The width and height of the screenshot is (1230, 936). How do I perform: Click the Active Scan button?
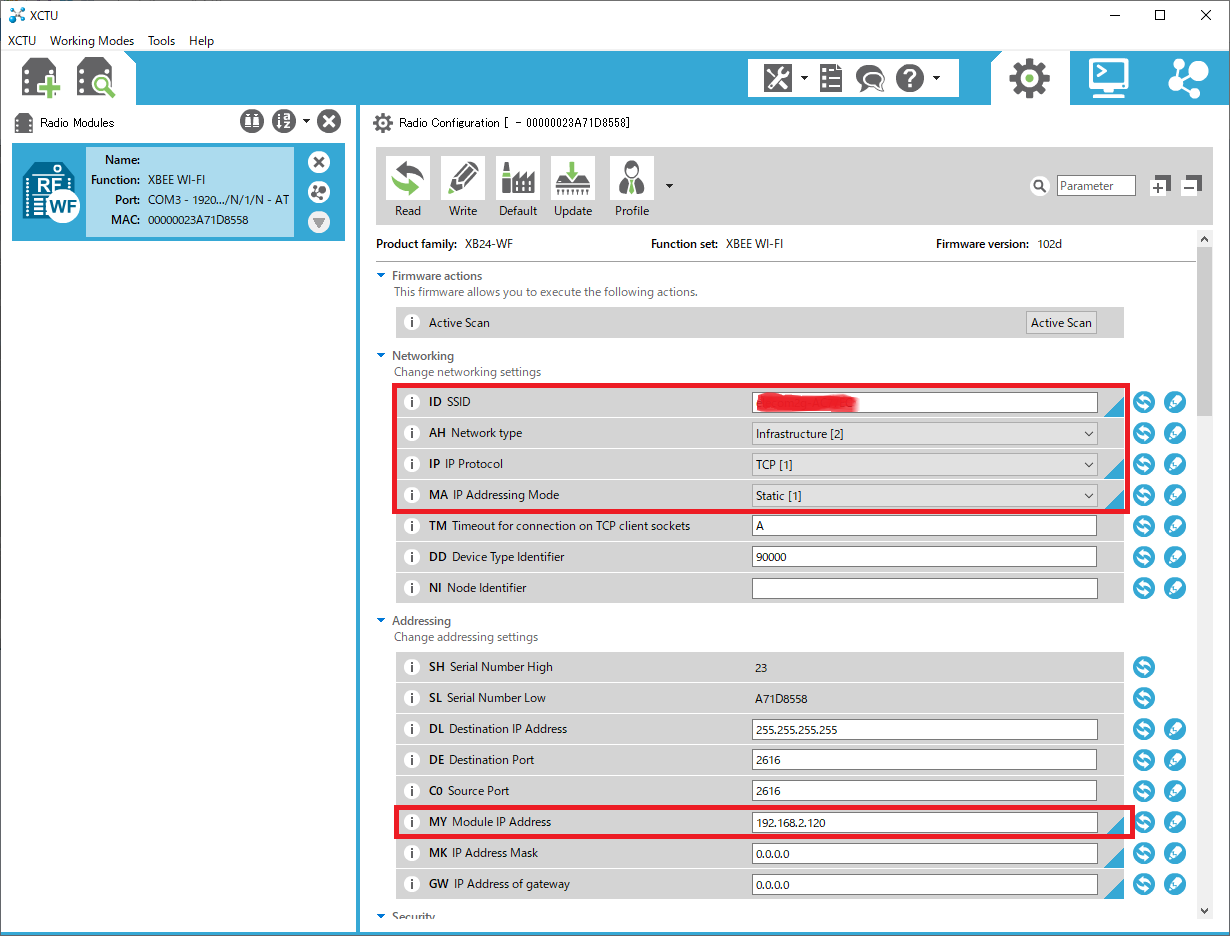click(1061, 323)
